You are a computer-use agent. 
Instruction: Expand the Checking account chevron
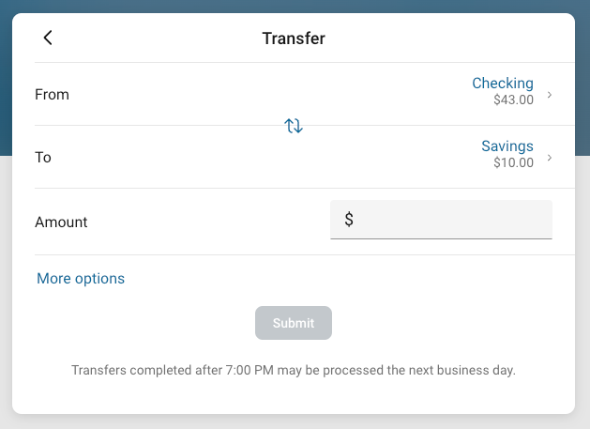[550, 94]
